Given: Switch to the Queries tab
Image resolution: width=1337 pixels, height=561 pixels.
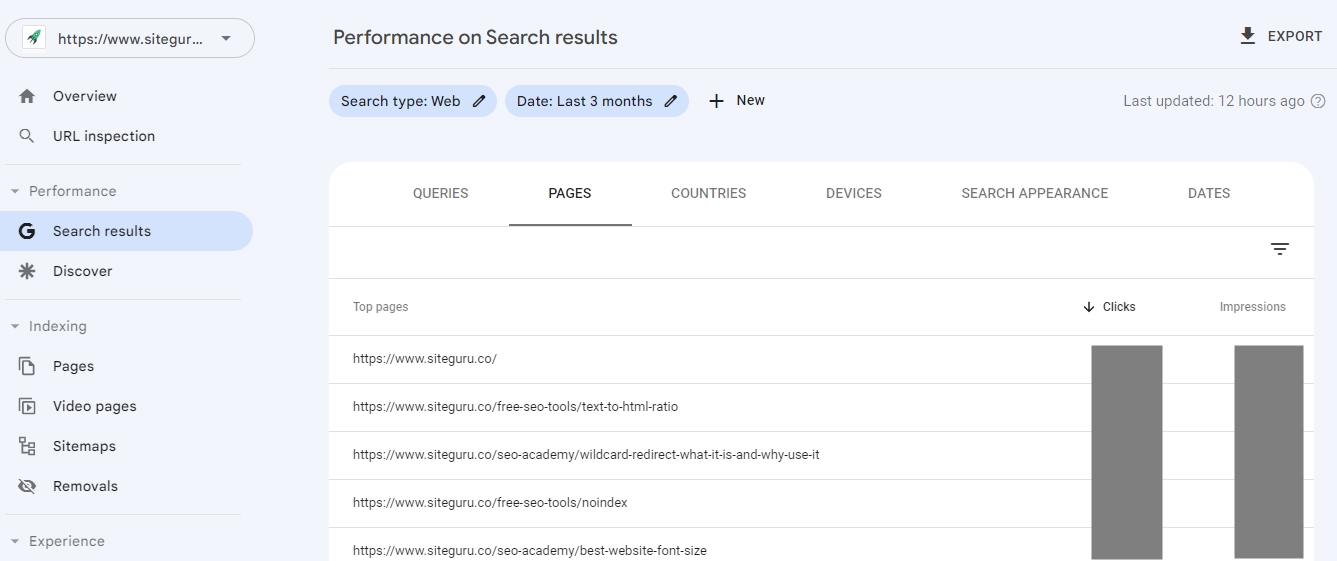Looking at the screenshot, I should 440,193.
